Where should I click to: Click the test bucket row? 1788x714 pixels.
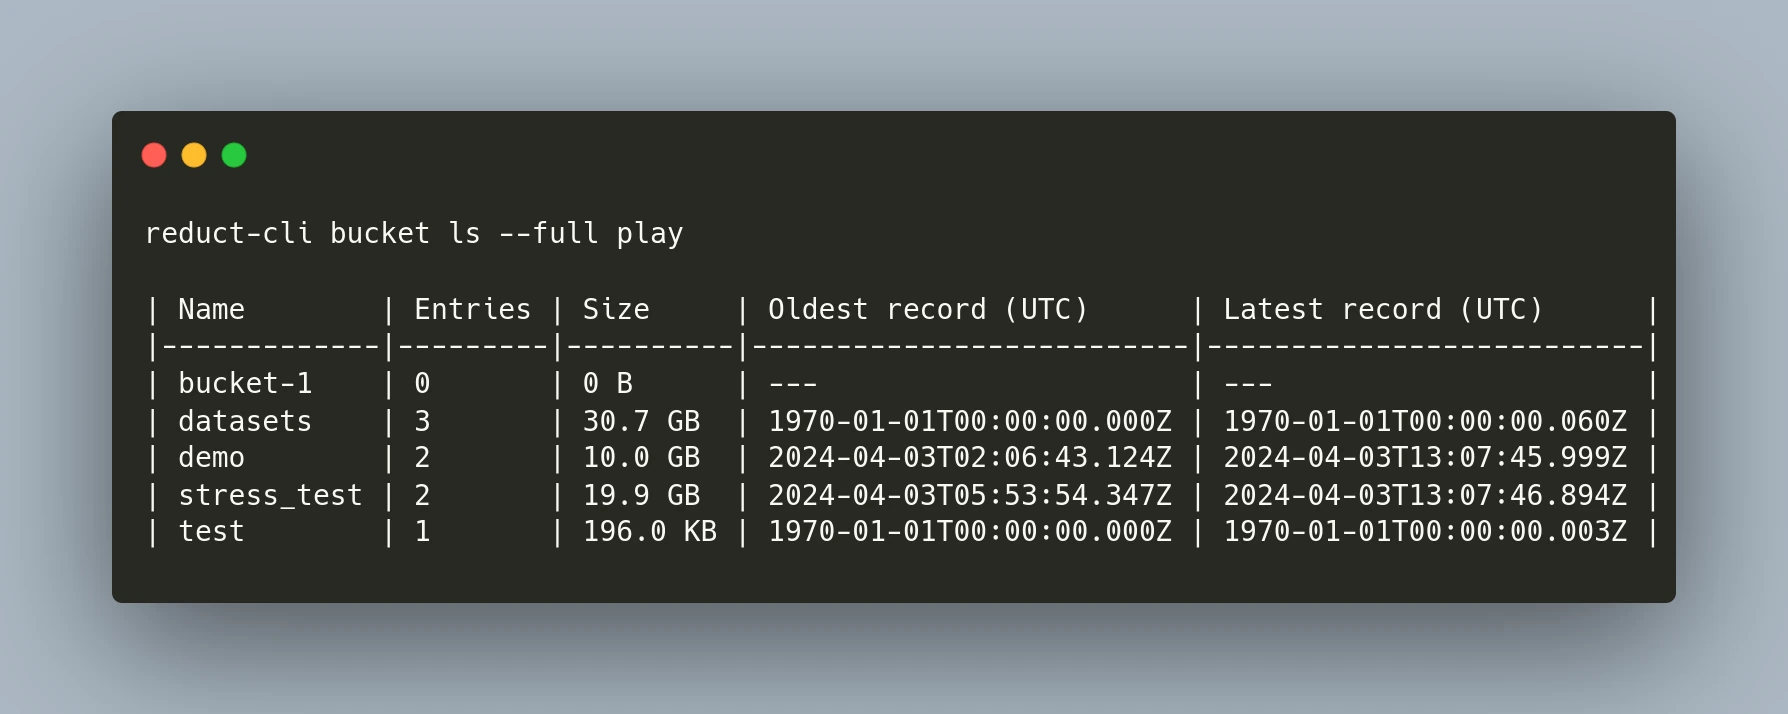point(211,531)
